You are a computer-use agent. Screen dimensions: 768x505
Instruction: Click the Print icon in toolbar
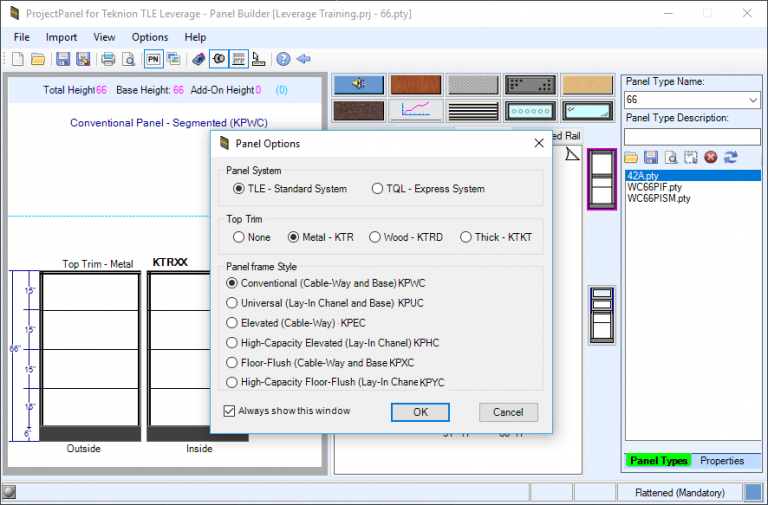pyautogui.click(x=108, y=59)
